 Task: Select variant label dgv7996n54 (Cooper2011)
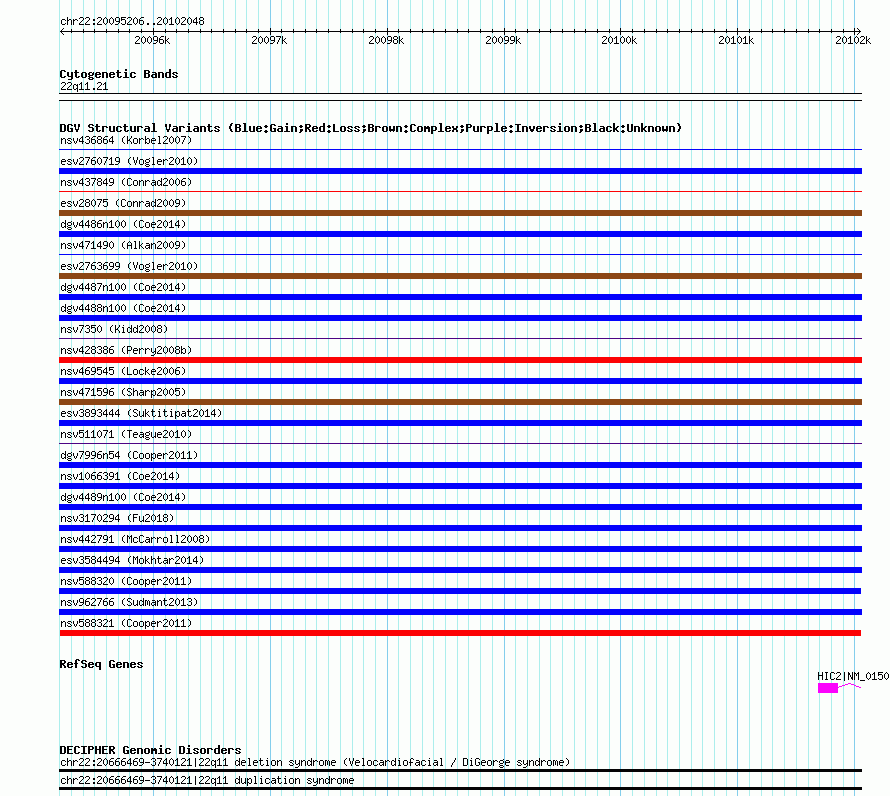129,455
